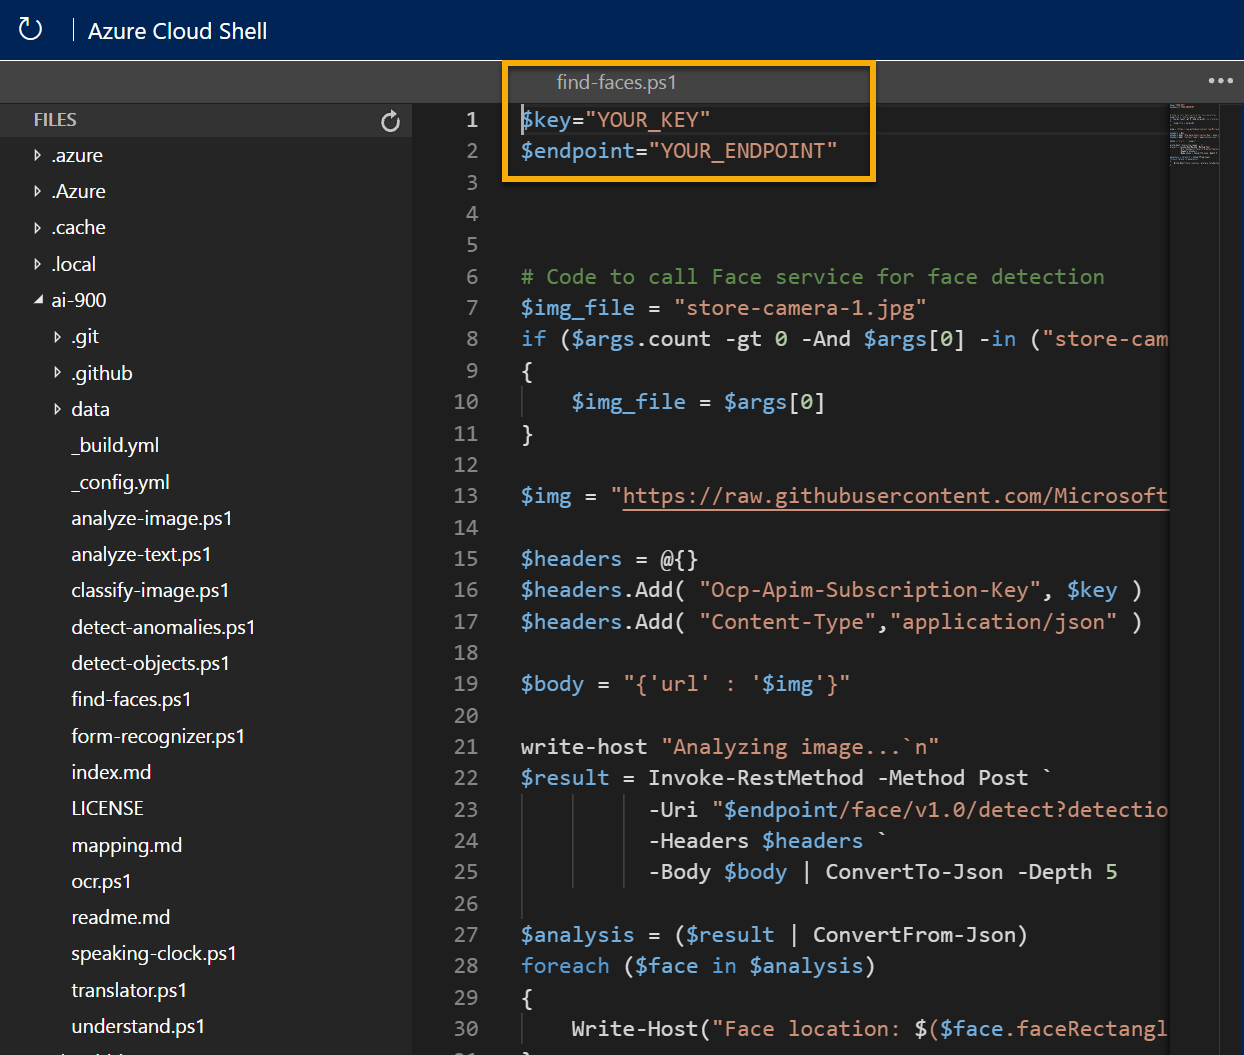Open detect-anomalies.ps1 file
This screenshot has height=1055, width=1244.
pyautogui.click(x=163, y=627)
